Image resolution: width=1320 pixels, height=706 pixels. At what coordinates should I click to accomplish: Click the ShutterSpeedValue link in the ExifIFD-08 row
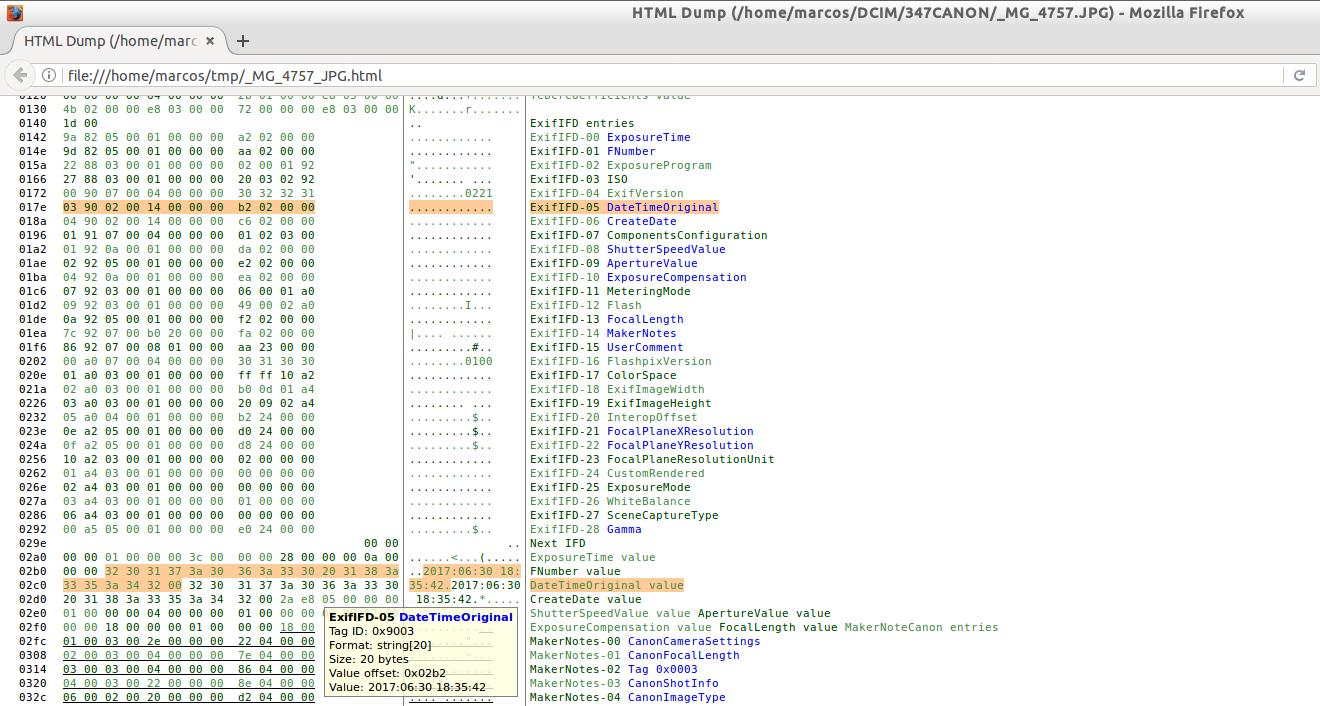coord(666,250)
